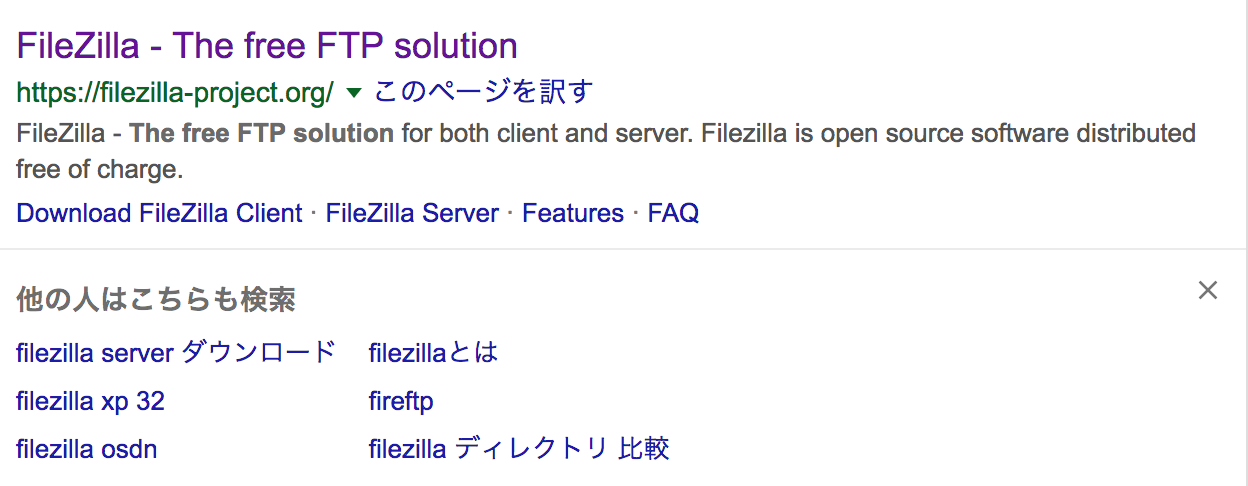
Task: Choose the filezilla osdn related search
Action: [x=87, y=449]
